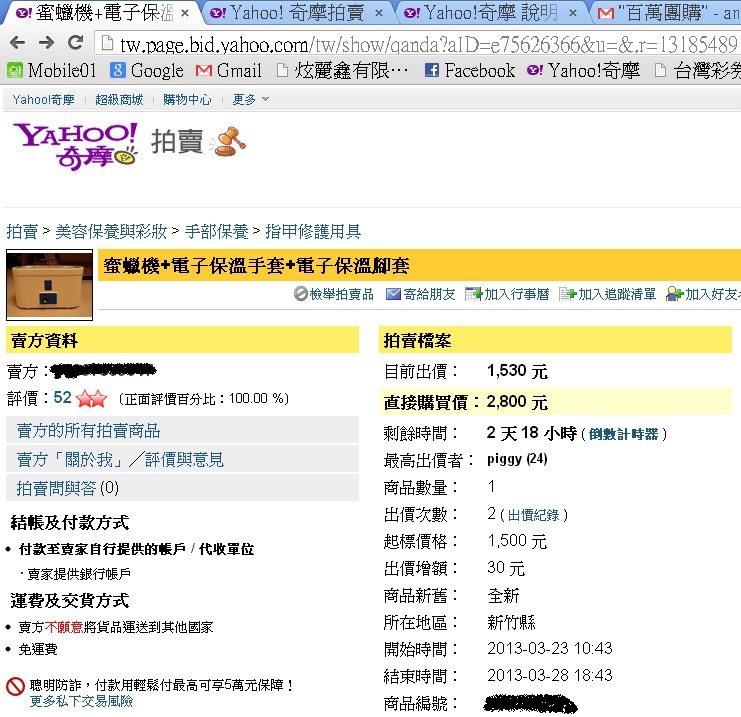Close the Yahoo! 奇摩拍賣 tab
Viewport: 741px width, 717px height.
coord(379,13)
